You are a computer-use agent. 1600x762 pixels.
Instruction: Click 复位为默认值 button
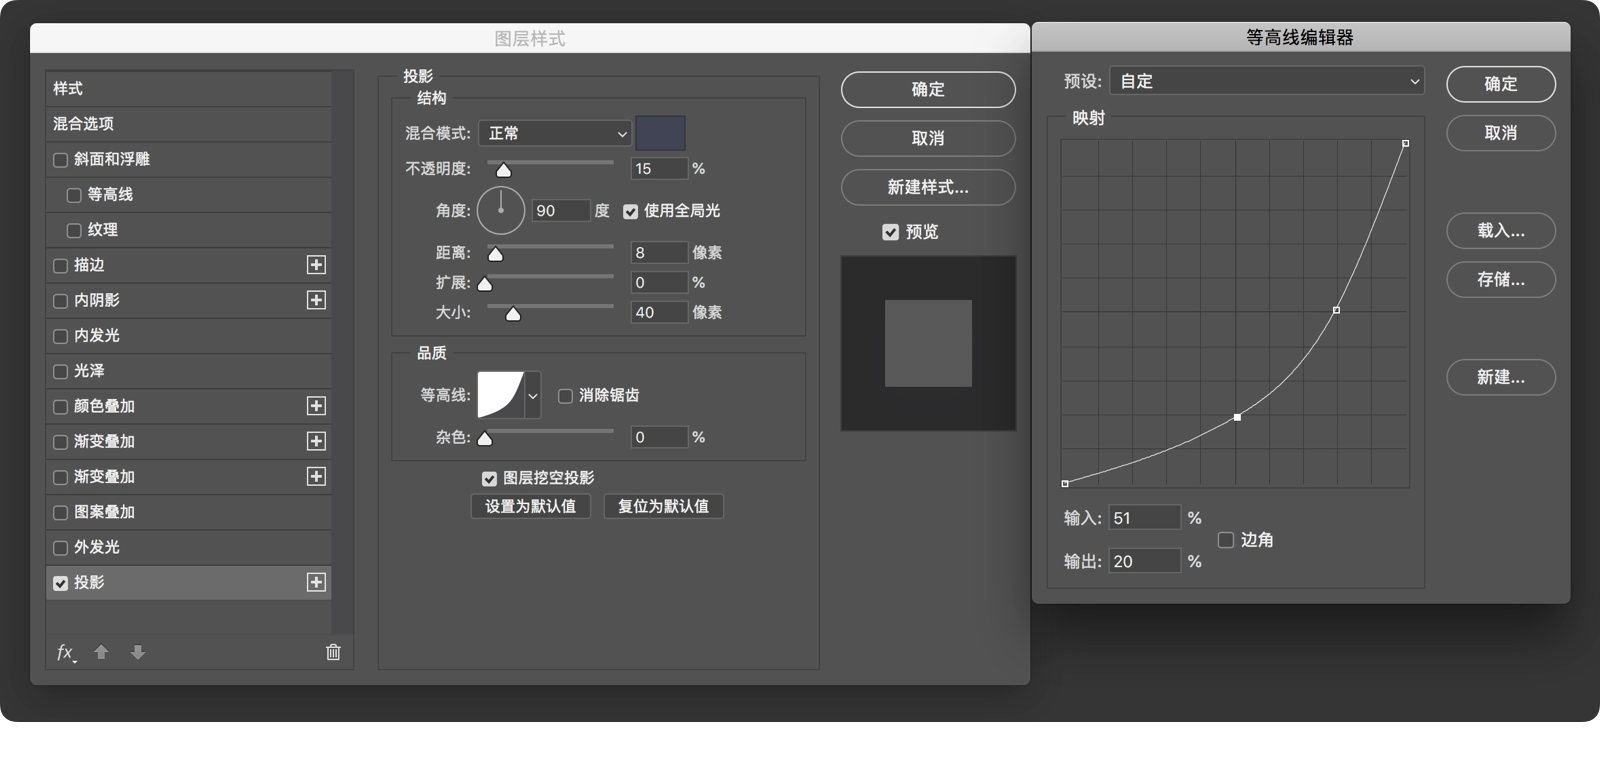coord(663,506)
